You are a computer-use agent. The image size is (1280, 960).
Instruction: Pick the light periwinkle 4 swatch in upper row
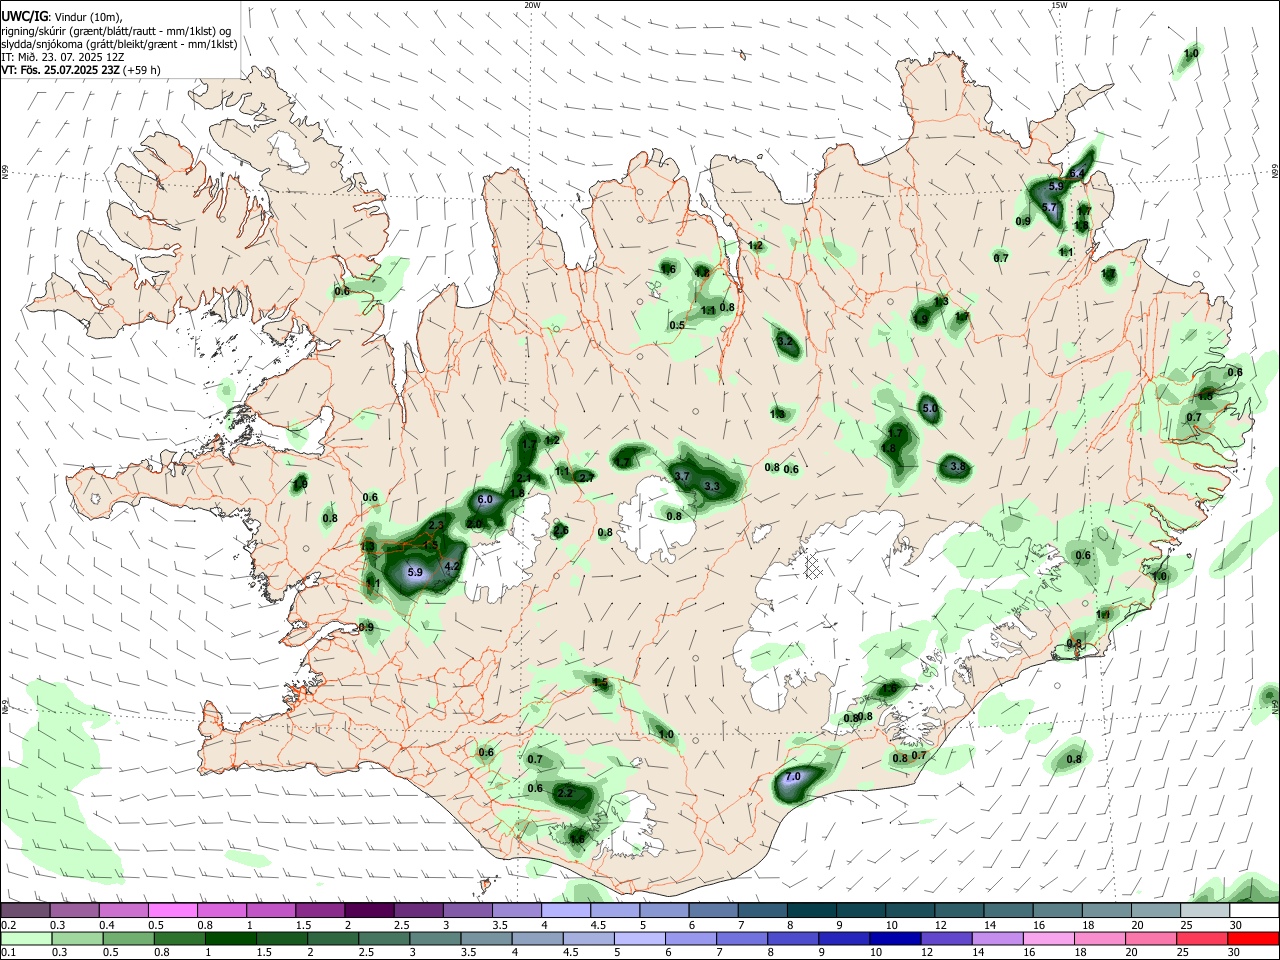[x=566, y=911]
